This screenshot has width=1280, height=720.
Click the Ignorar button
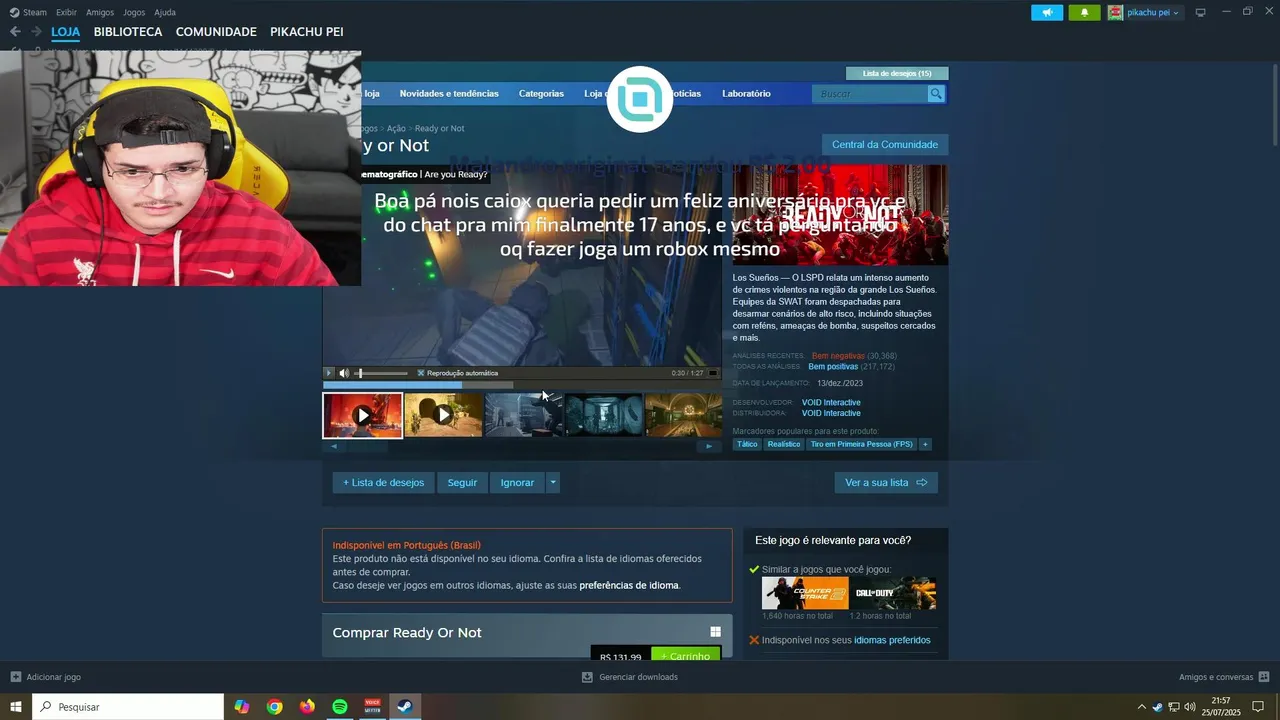coord(517,483)
